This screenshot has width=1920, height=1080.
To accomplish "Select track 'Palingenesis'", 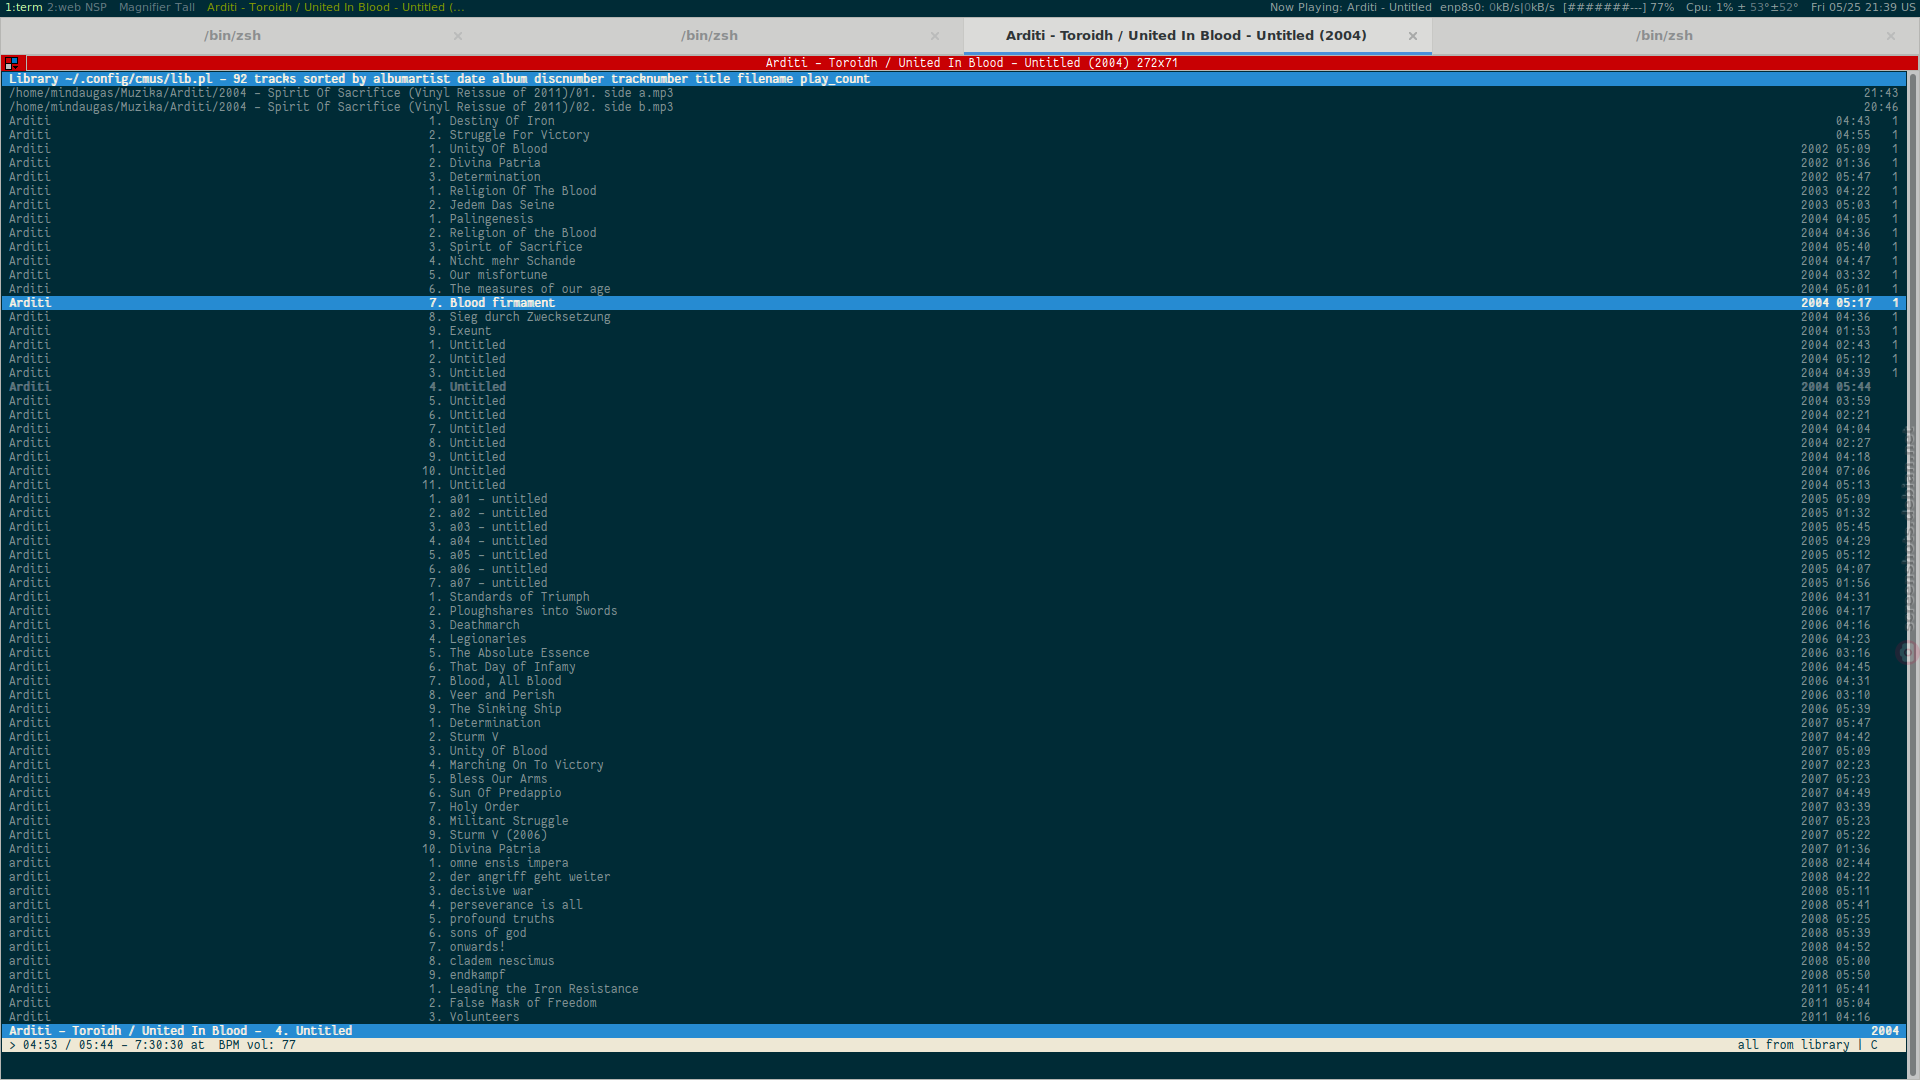I will pos(953,219).
